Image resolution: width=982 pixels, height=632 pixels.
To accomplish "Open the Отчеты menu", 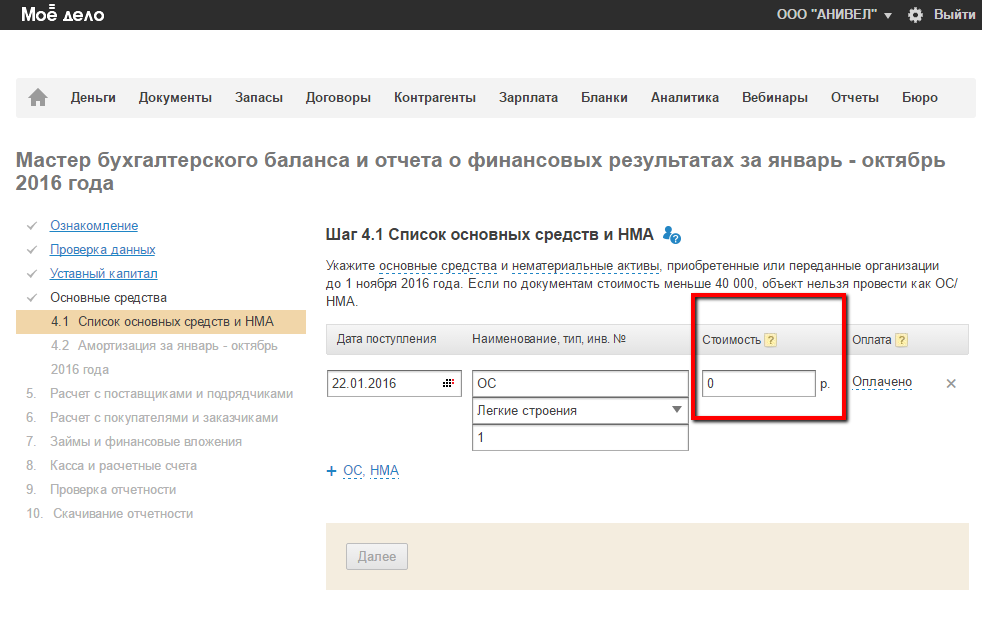I will click(x=854, y=97).
